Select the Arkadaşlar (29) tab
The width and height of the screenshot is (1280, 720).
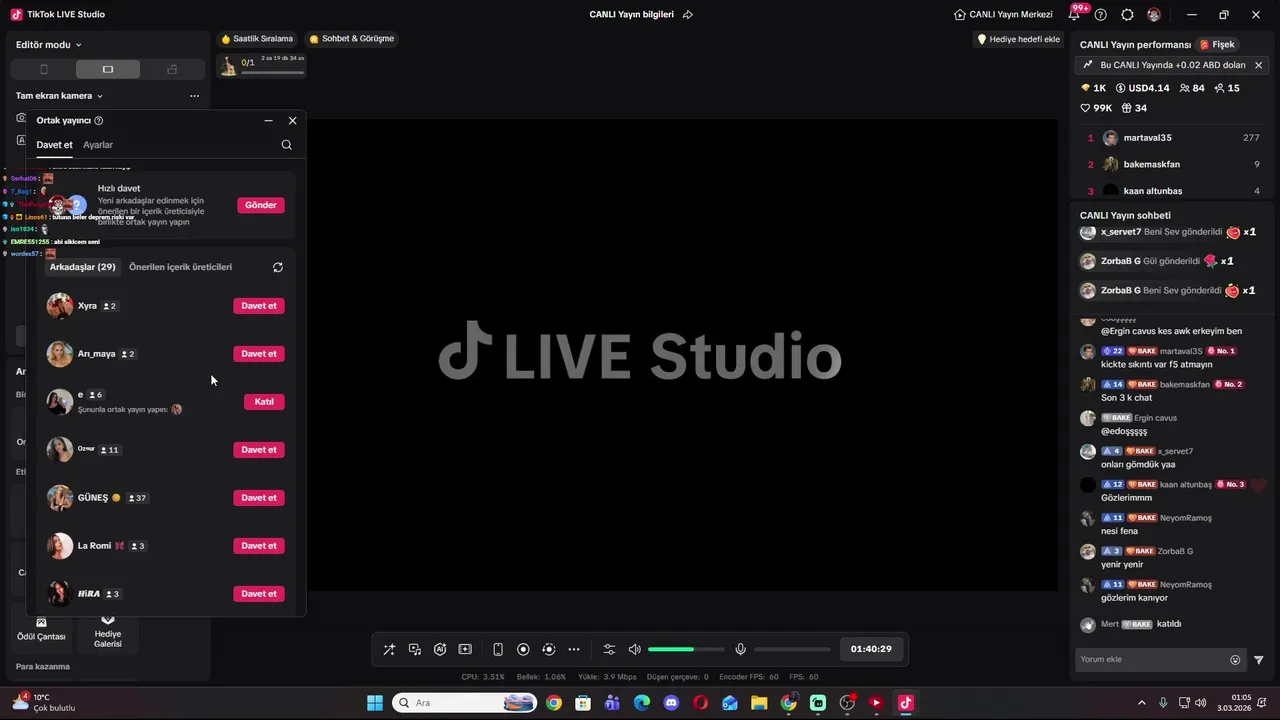83,267
